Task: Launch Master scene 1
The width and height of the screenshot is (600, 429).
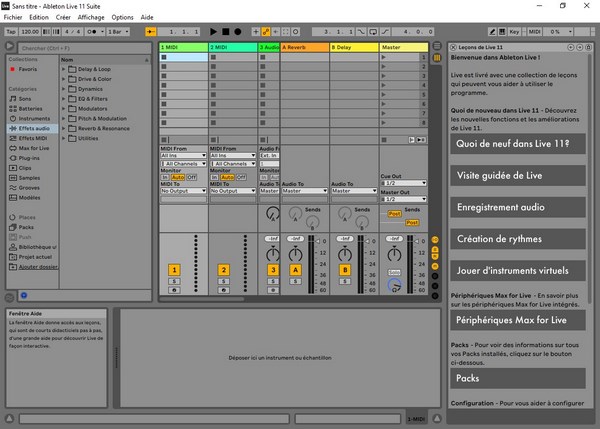Action: 383,57
